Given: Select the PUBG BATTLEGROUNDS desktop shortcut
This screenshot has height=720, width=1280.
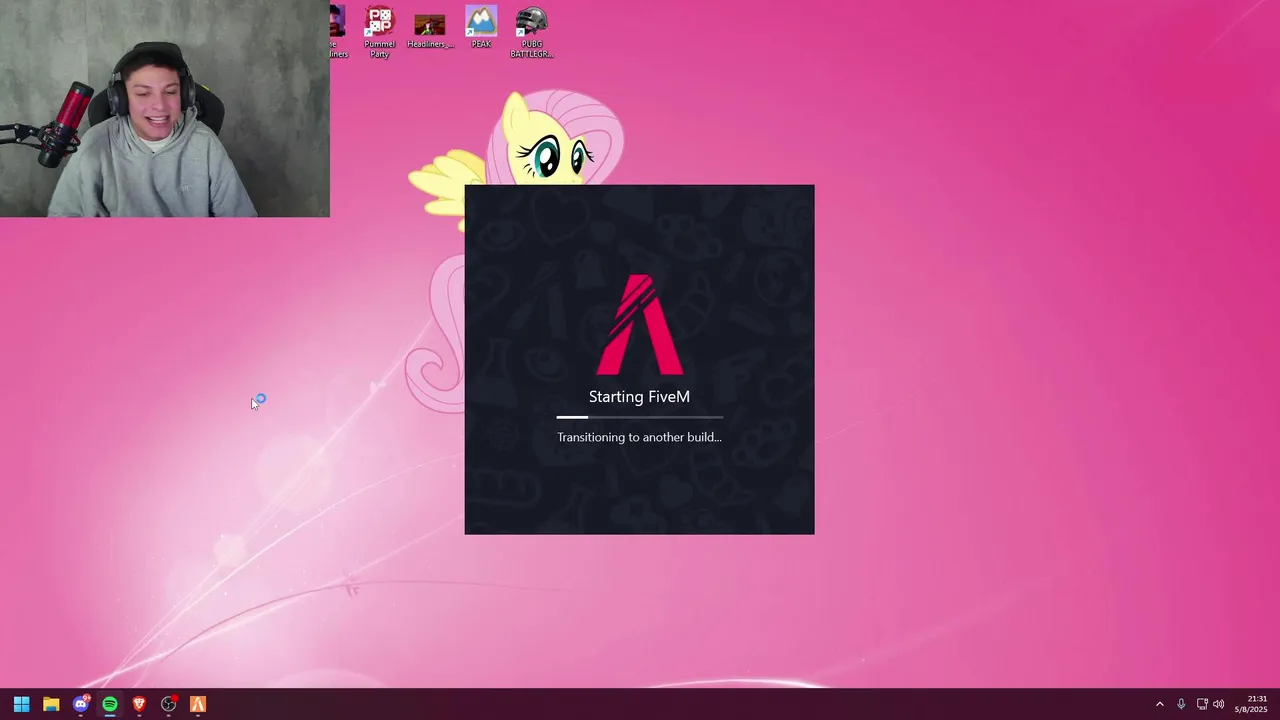Looking at the screenshot, I should click(531, 33).
